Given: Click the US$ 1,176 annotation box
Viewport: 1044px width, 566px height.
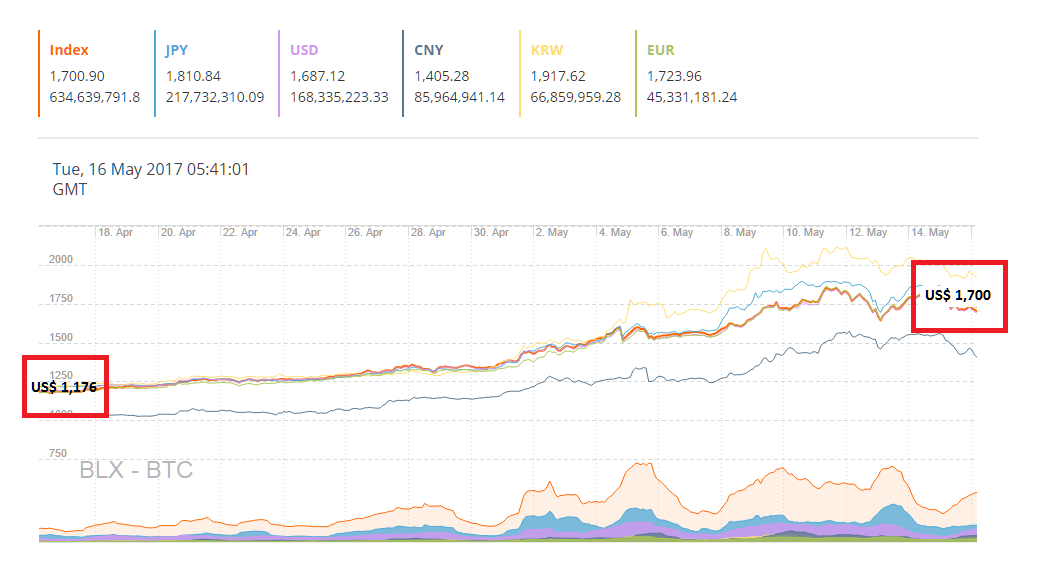Looking at the screenshot, I should tap(65, 386).
